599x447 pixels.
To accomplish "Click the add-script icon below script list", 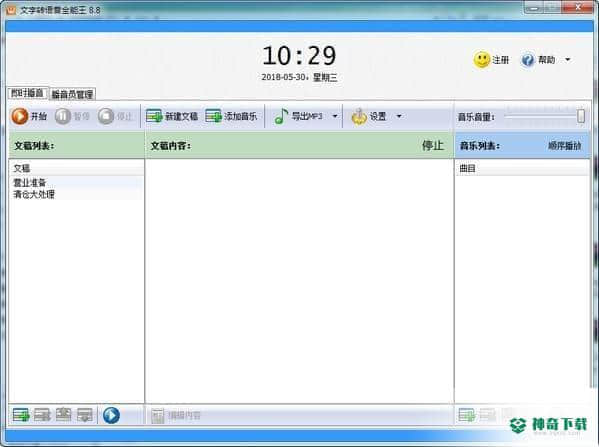I will 21,415.
